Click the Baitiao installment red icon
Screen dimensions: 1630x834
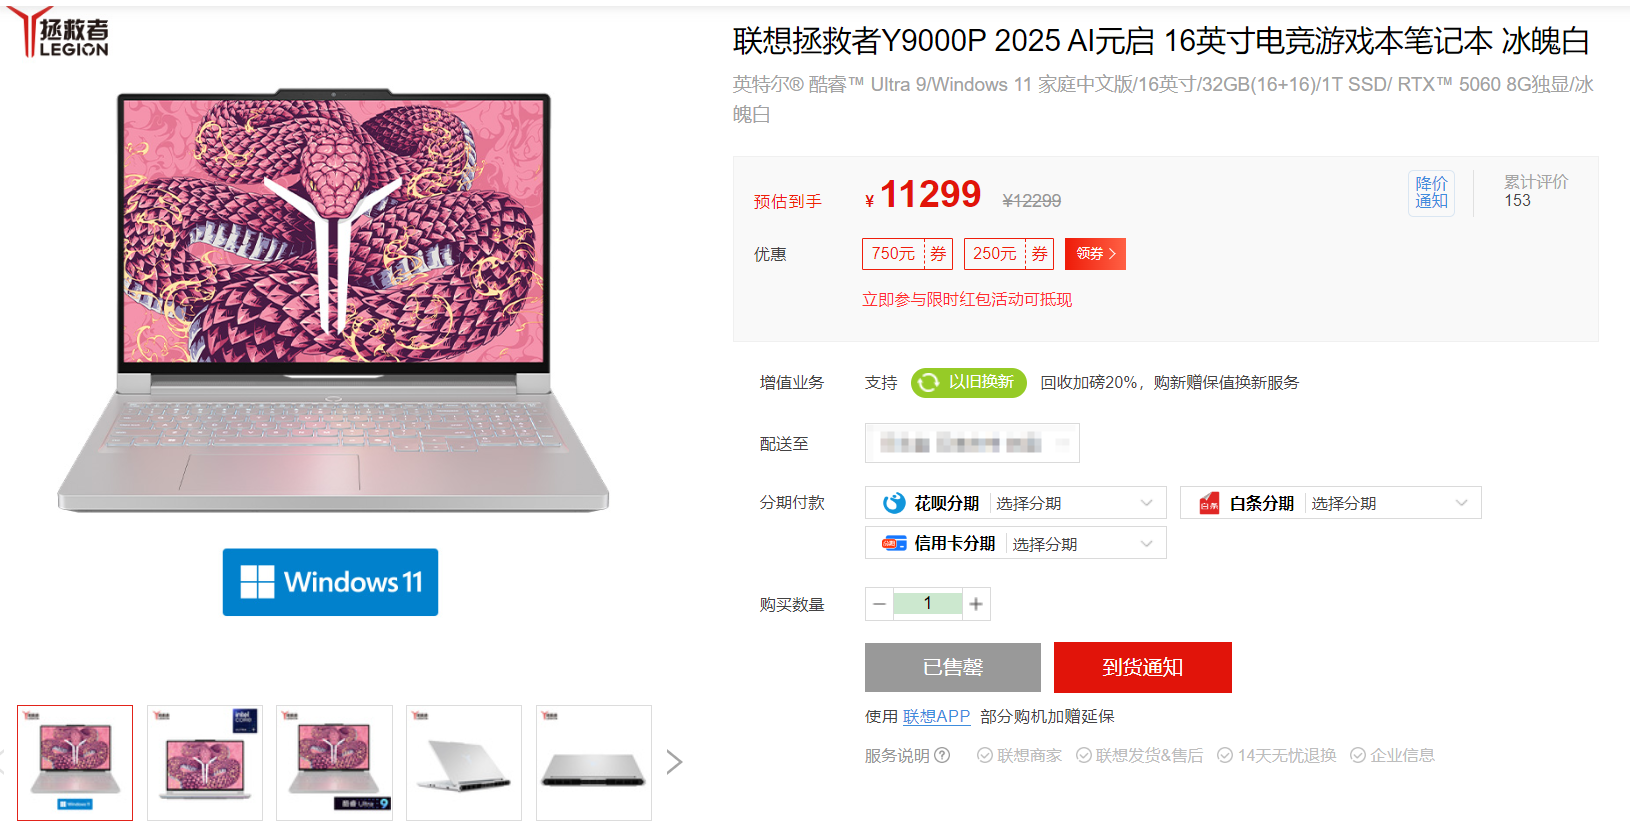click(1209, 503)
